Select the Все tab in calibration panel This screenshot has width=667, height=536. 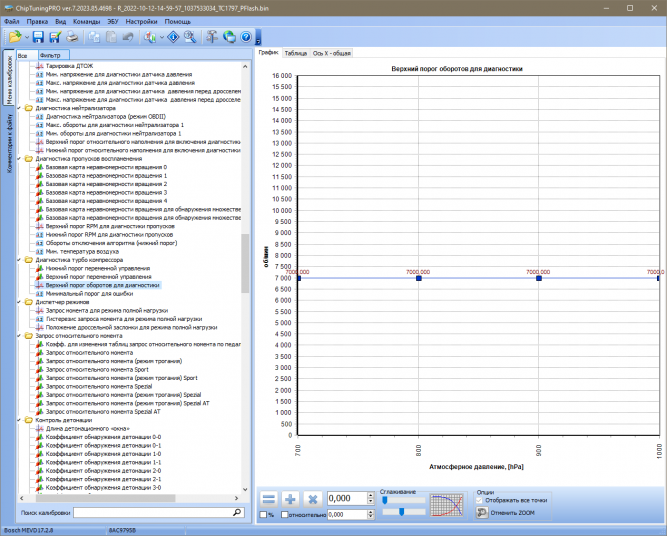pyautogui.click(x=27, y=55)
